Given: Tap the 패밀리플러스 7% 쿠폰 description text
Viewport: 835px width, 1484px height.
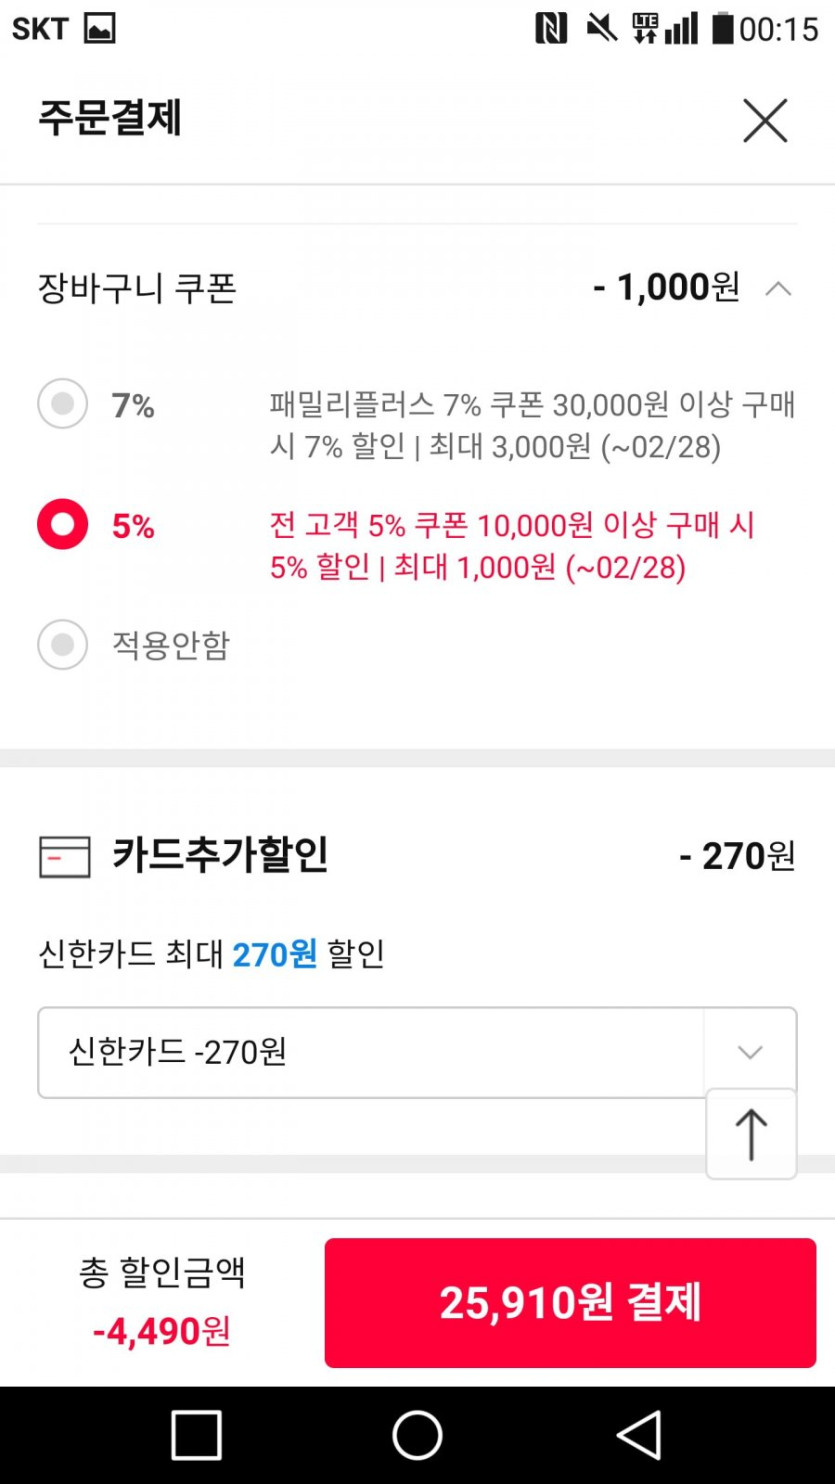Looking at the screenshot, I should point(532,426).
